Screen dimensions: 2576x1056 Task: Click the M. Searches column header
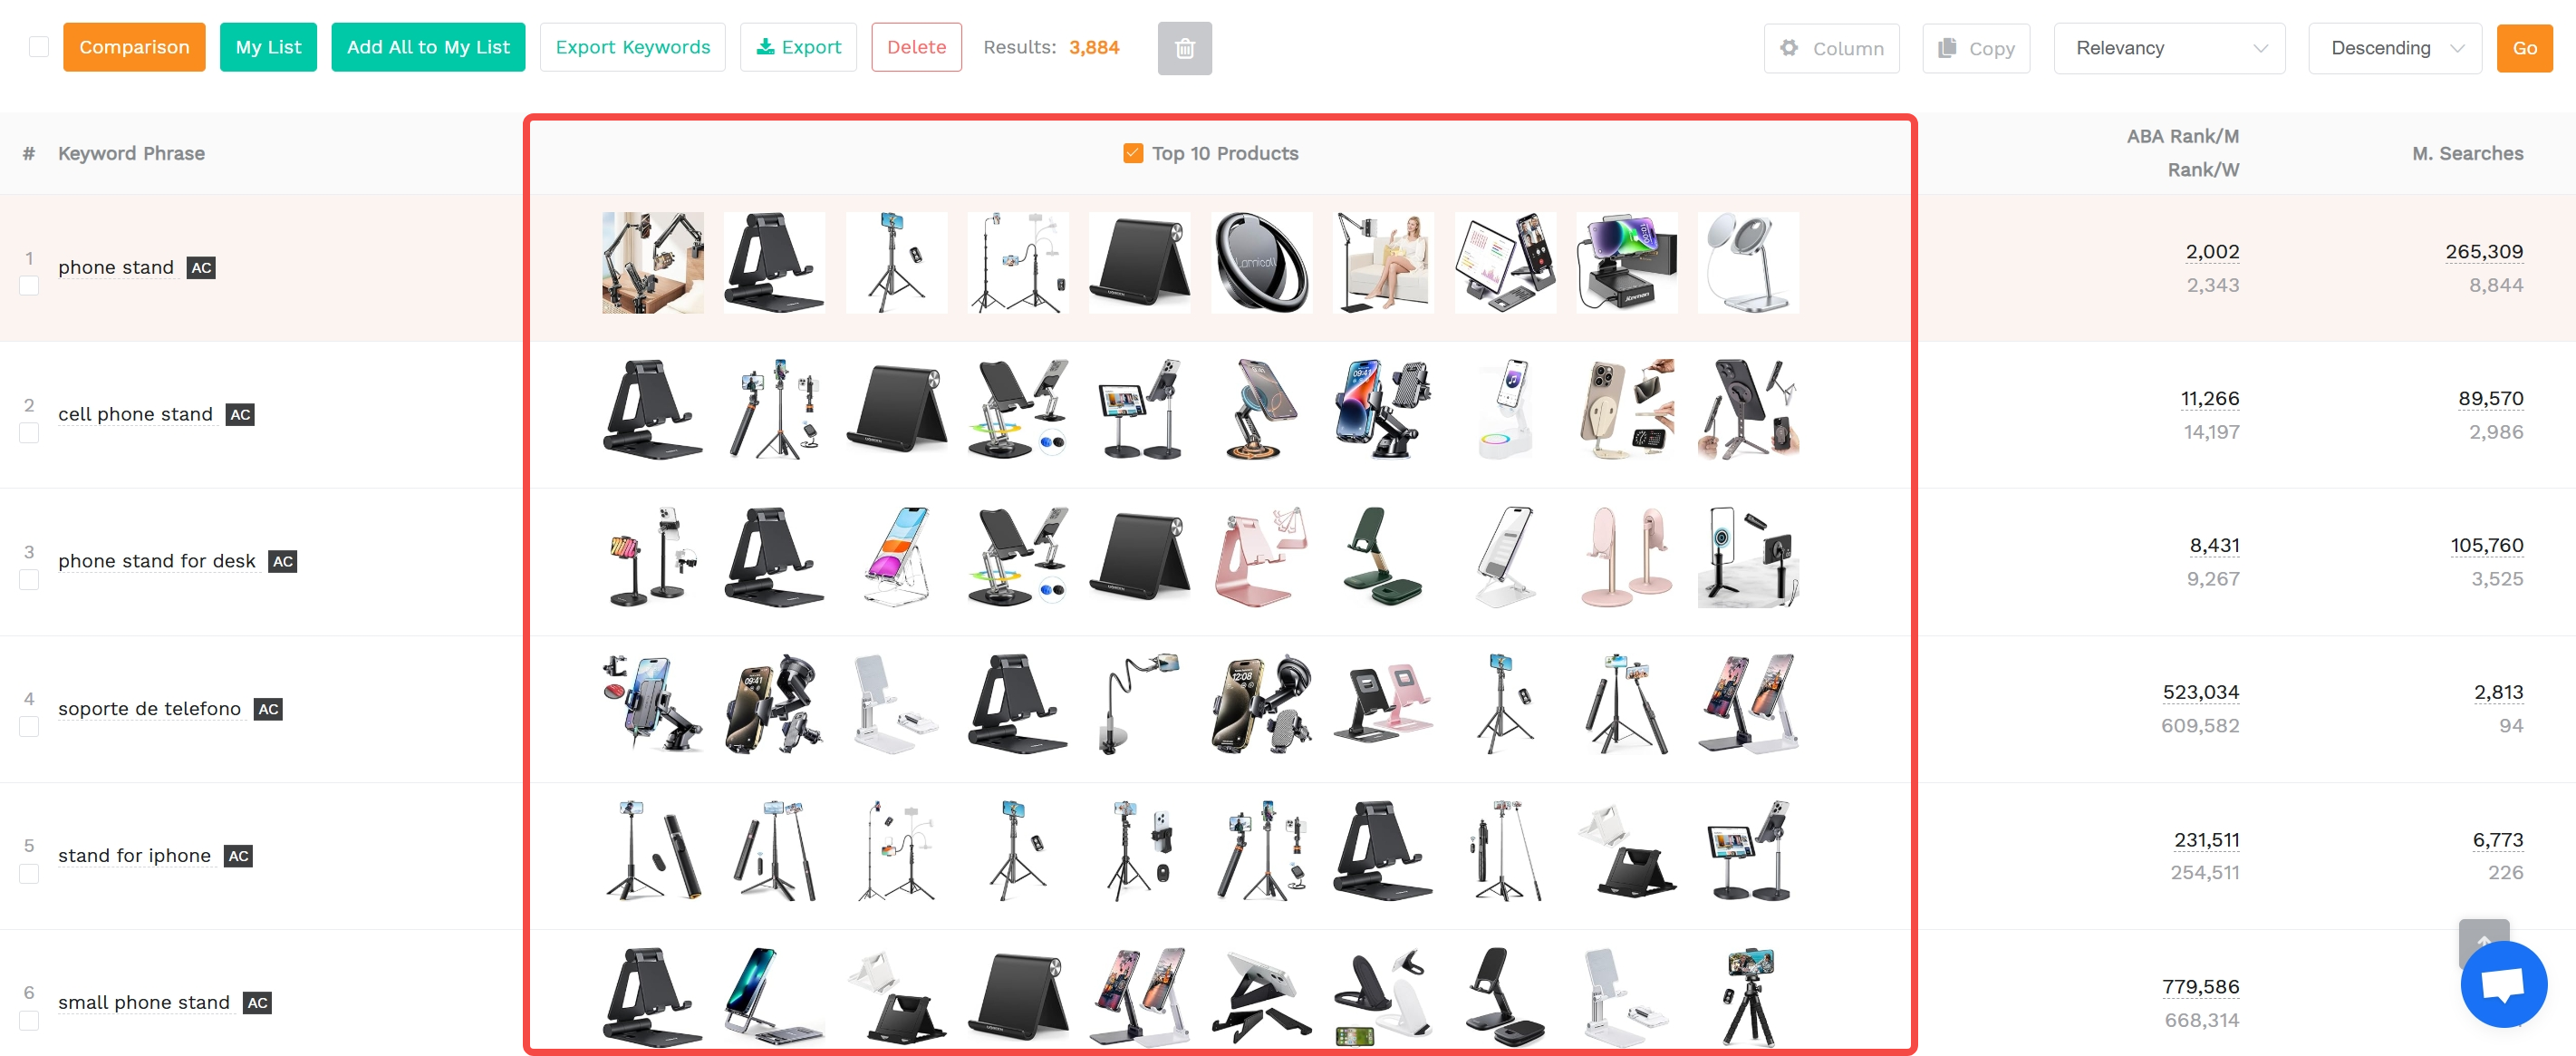pyautogui.click(x=2467, y=153)
